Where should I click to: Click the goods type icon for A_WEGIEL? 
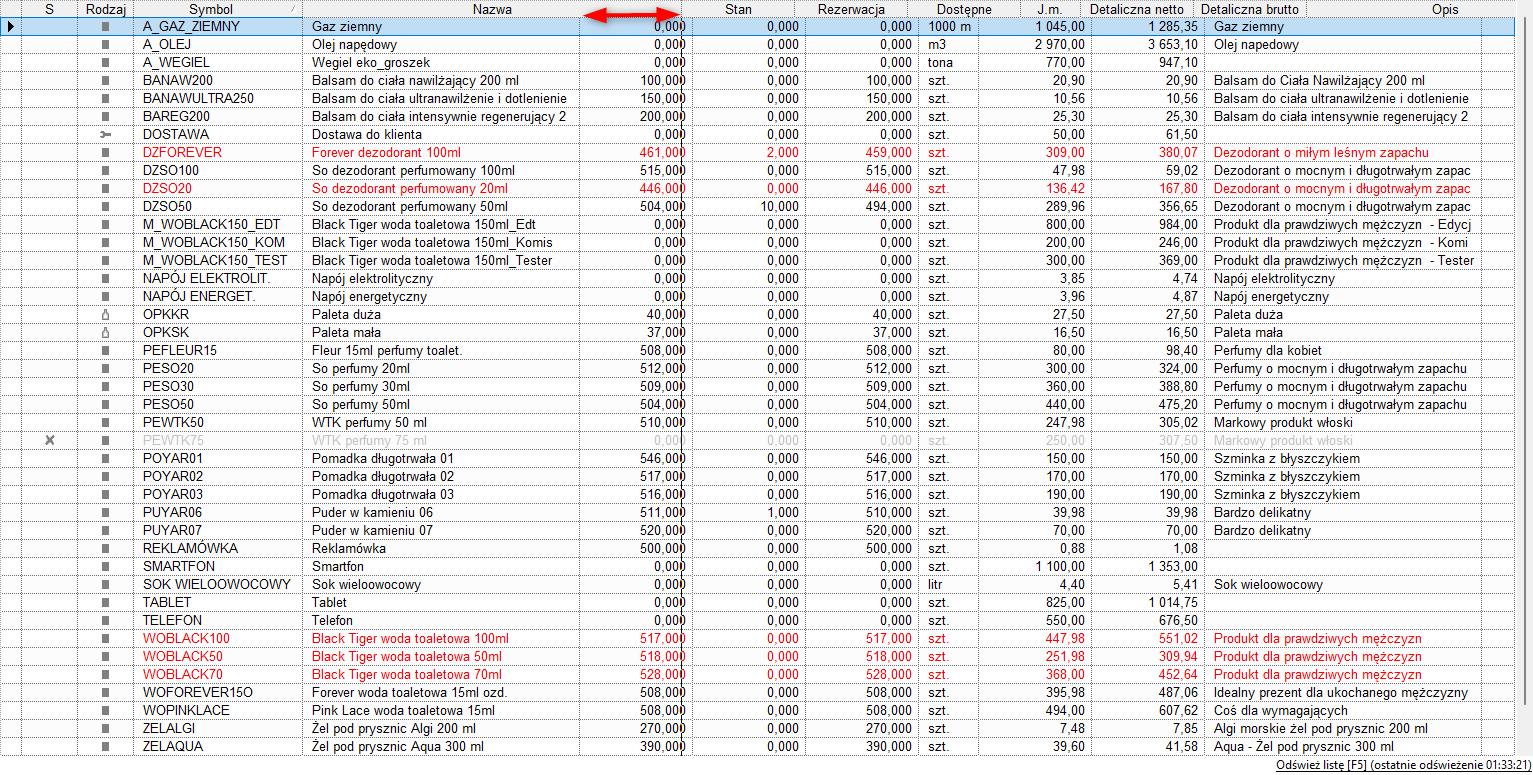(x=105, y=62)
